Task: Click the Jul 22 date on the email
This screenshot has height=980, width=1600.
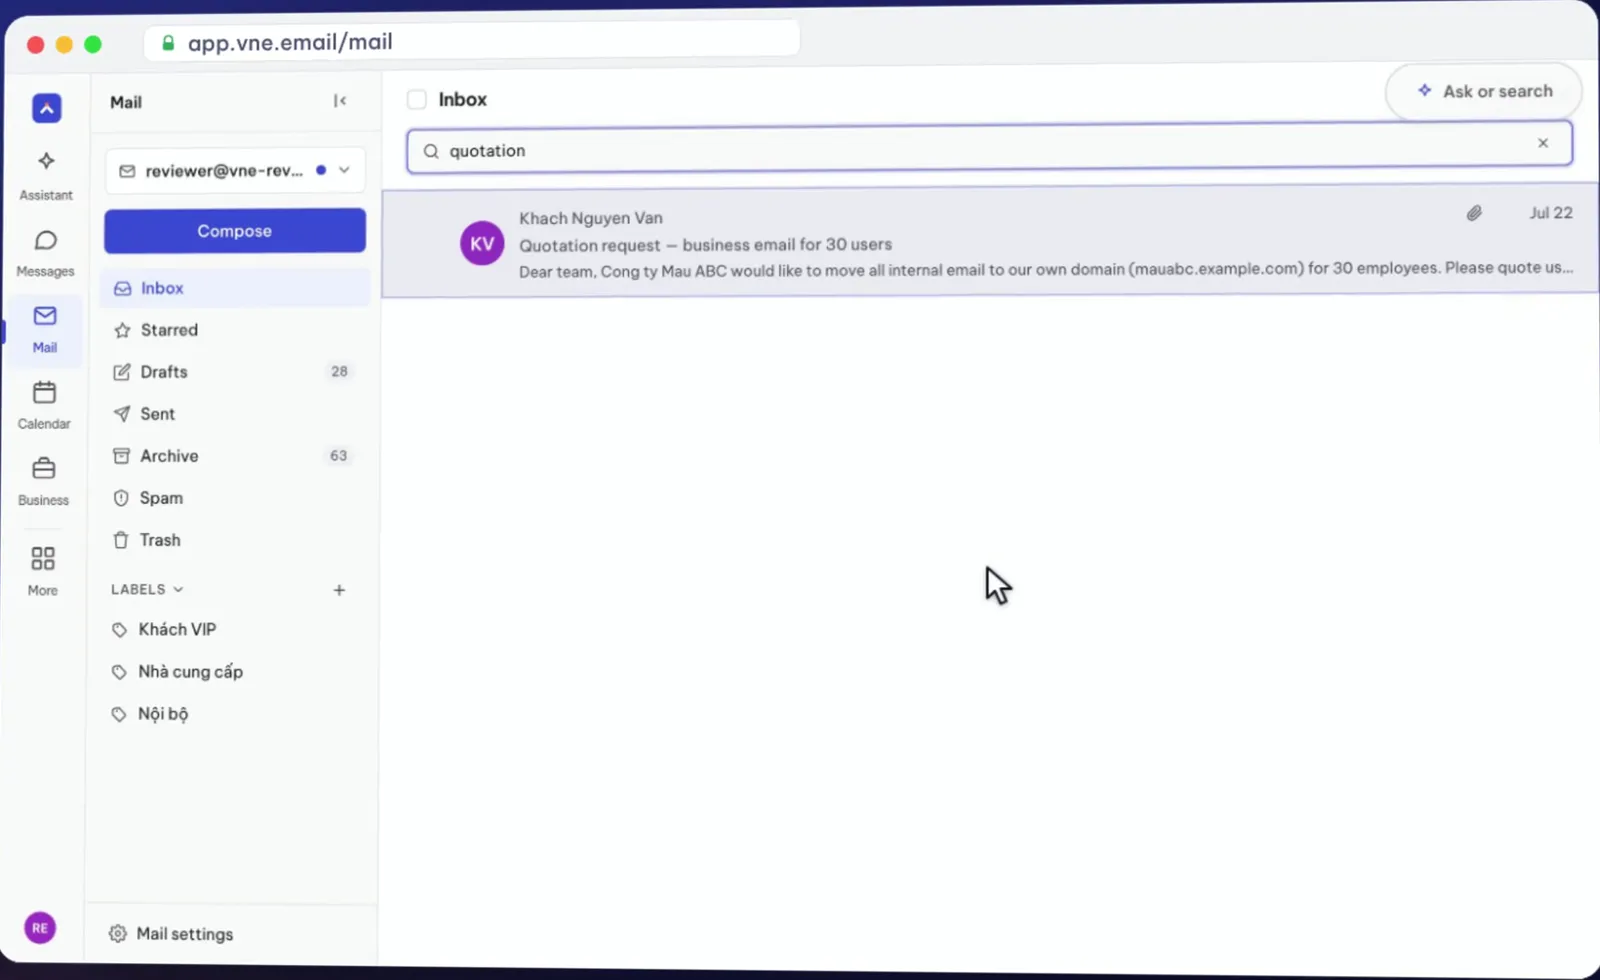Action: (x=1551, y=213)
